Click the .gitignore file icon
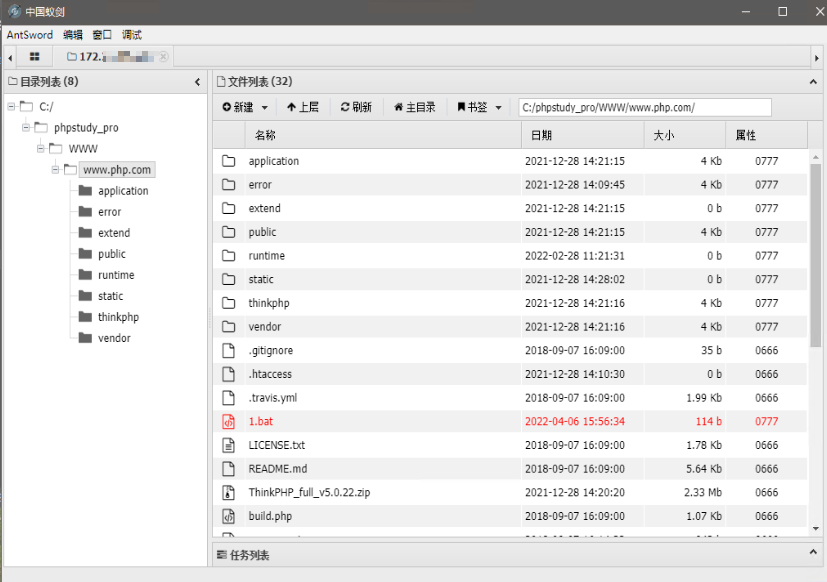The height and width of the screenshot is (582, 827). (228, 350)
